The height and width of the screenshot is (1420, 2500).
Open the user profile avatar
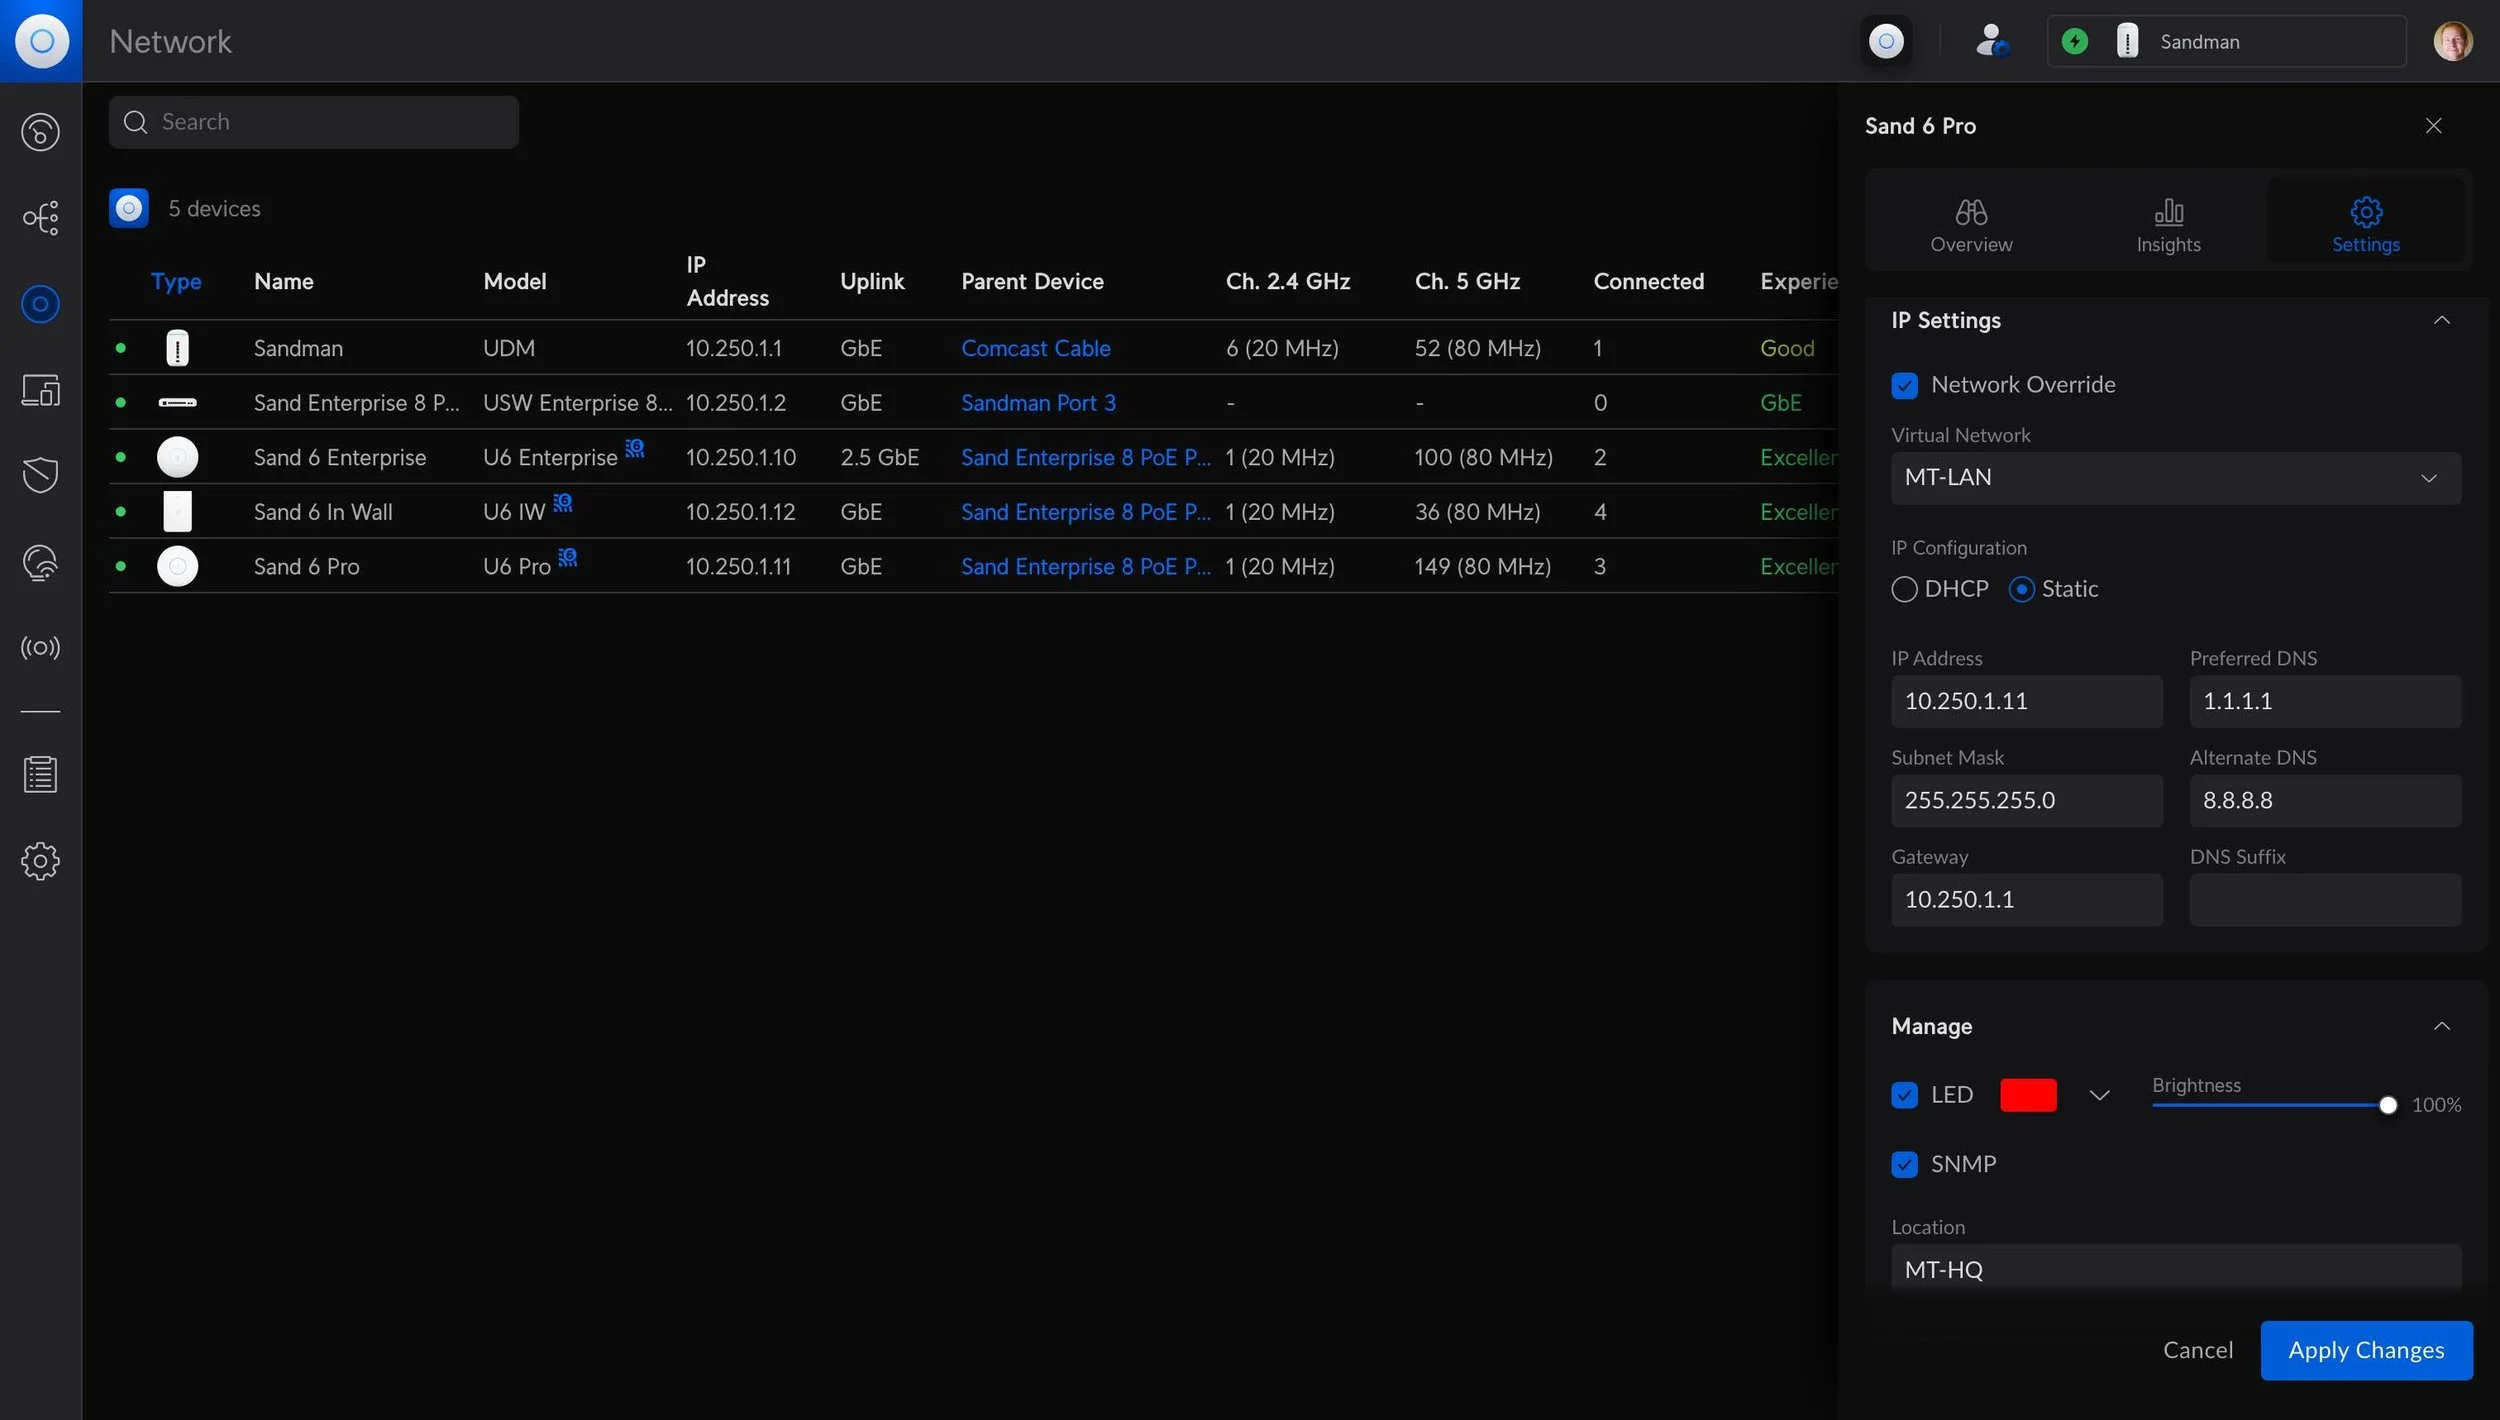pos(2452,41)
